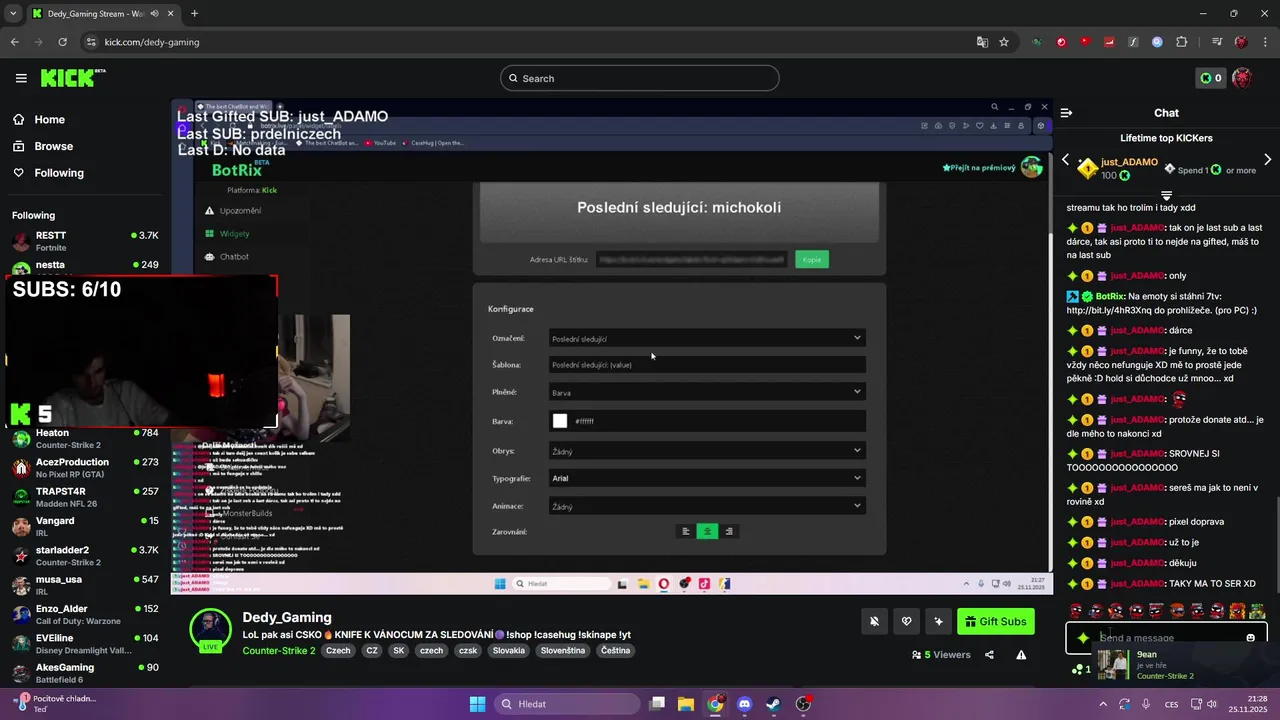
Task: Open Windows Start menu
Action: pos(477,704)
